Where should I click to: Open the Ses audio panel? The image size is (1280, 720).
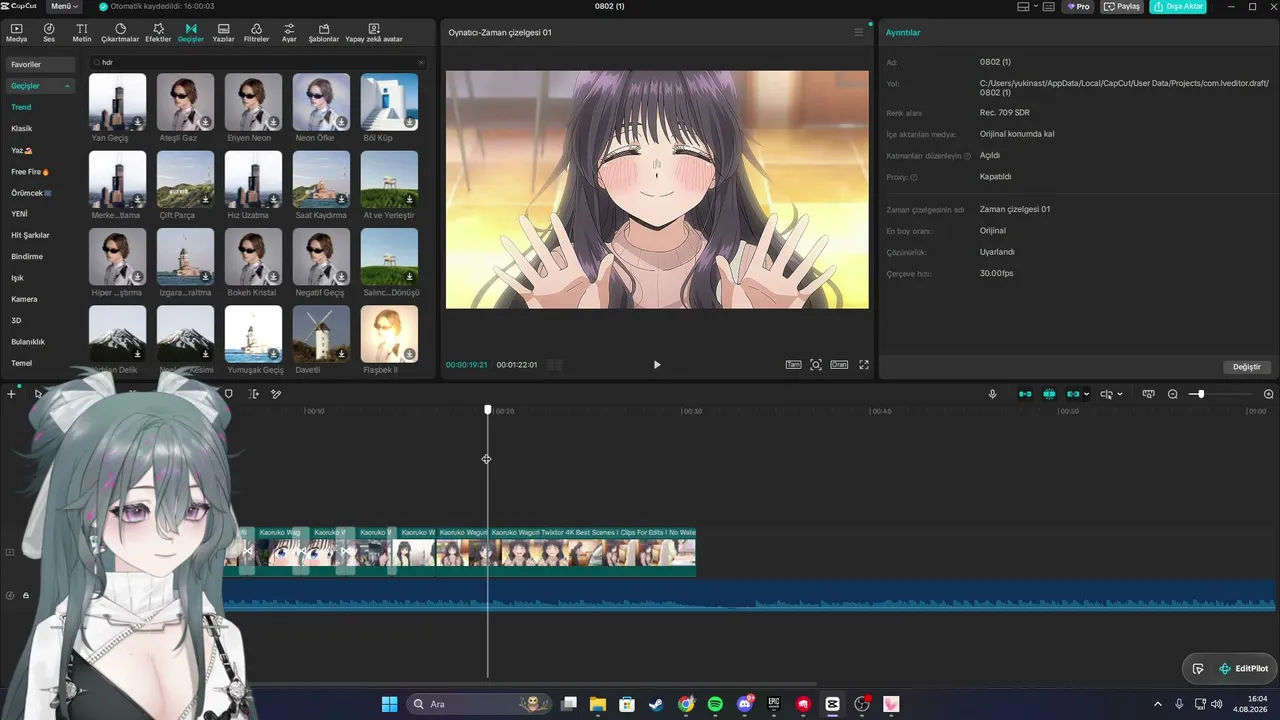pos(49,33)
